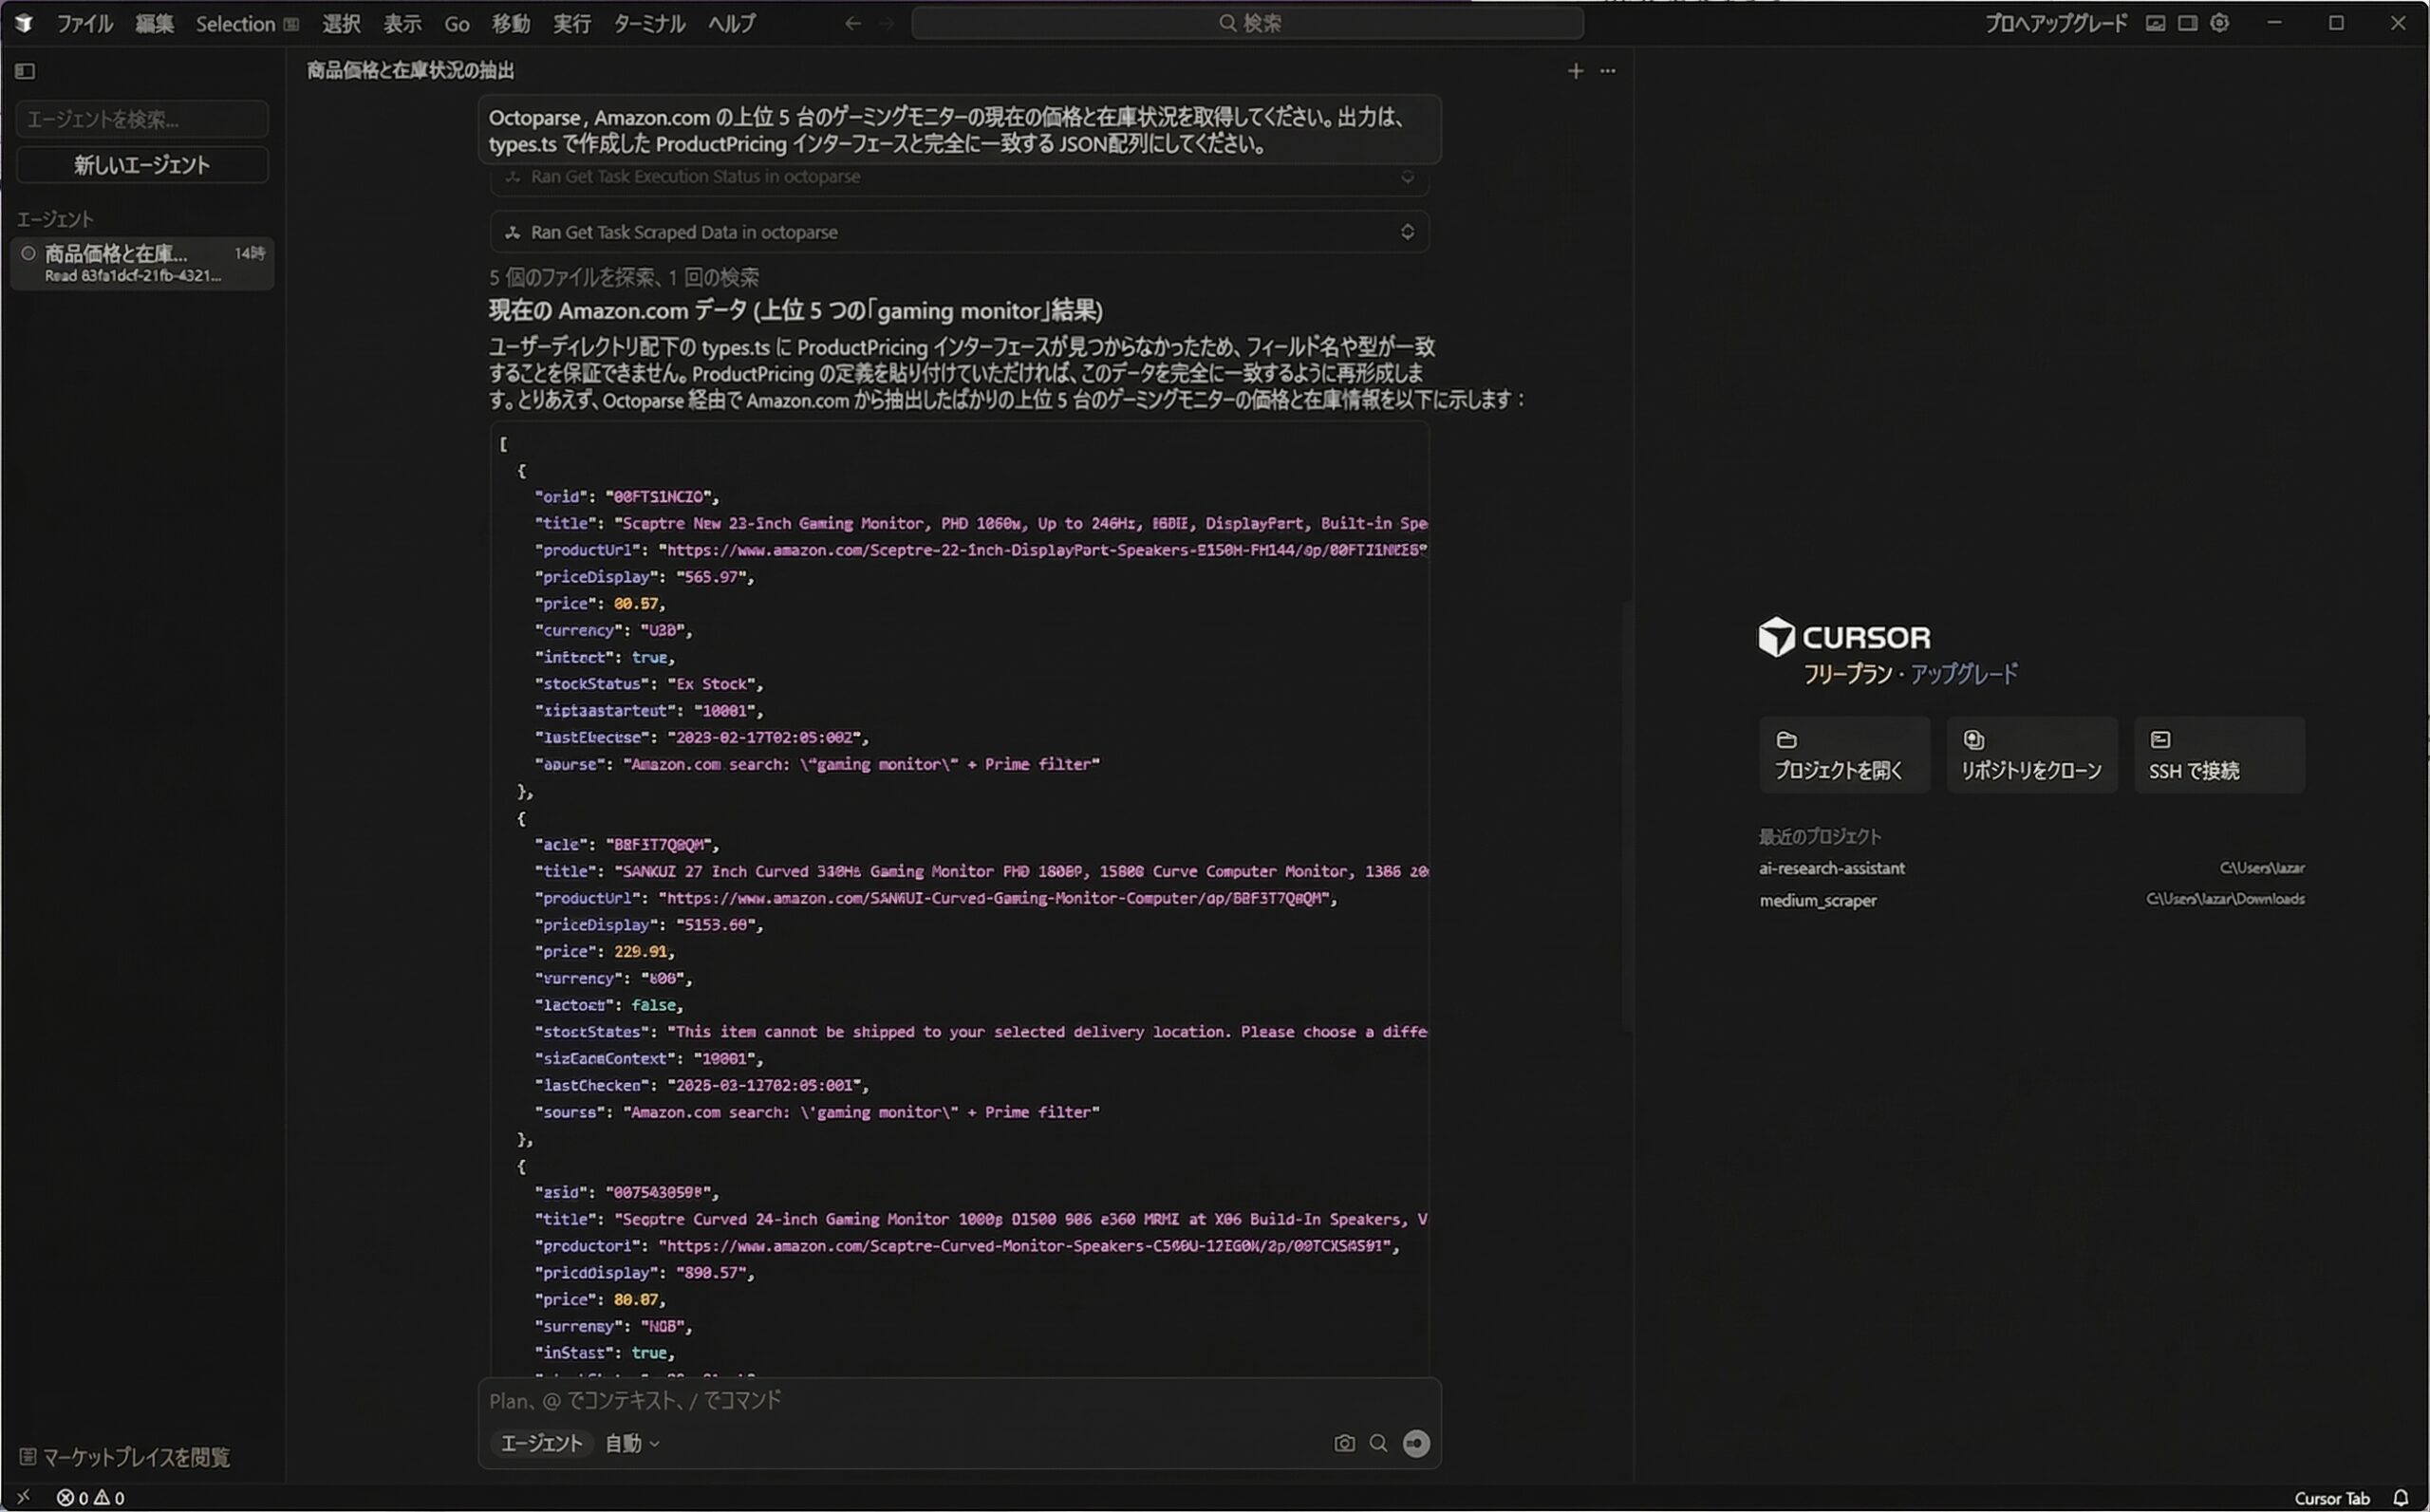Click the clone icon on リポジトリをクローン
This screenshot has height=1512, width=2430.
click(1973, 740)
